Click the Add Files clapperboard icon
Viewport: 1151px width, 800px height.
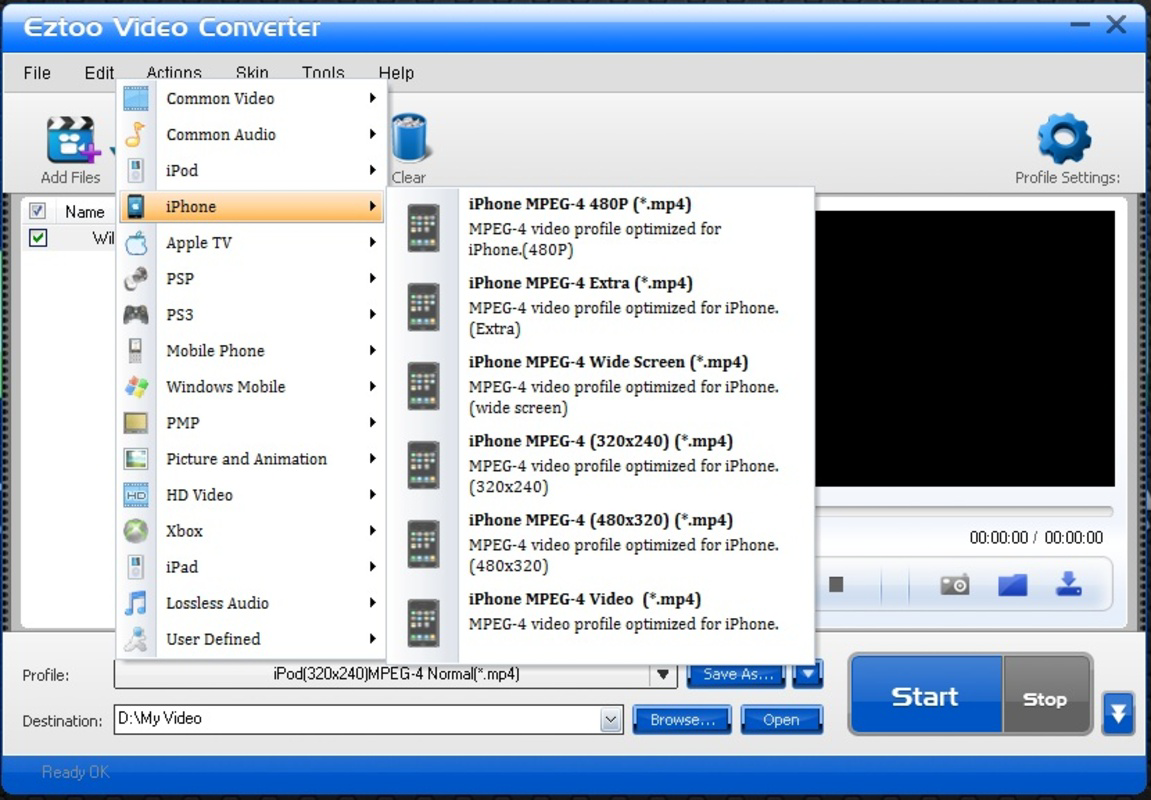[72, 138]
